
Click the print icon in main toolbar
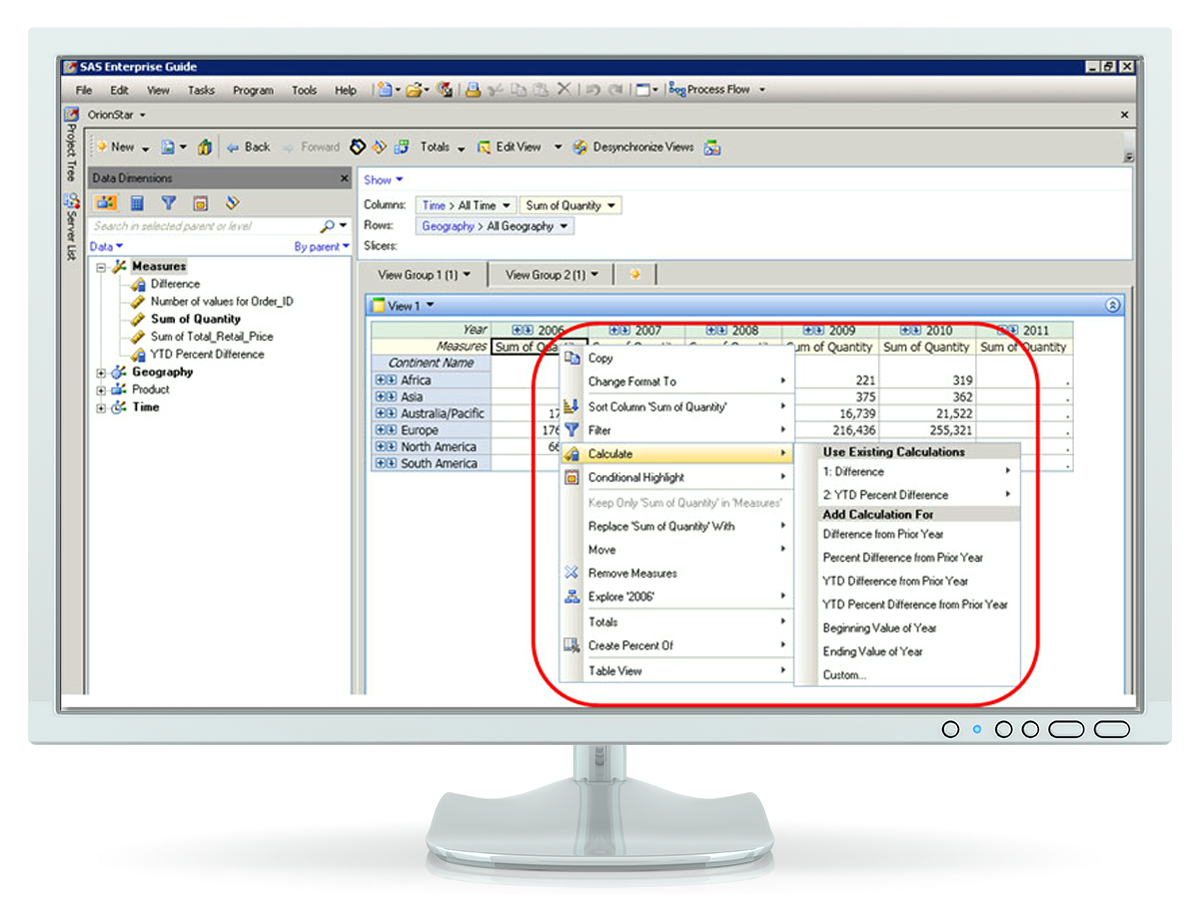click(473, 89)
